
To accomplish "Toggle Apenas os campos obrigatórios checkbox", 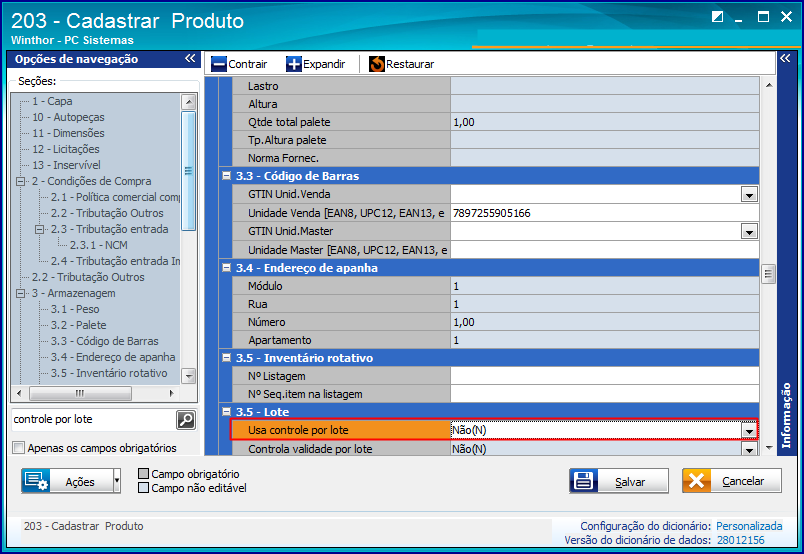I will pyautogui.click(x=18, y=448).
